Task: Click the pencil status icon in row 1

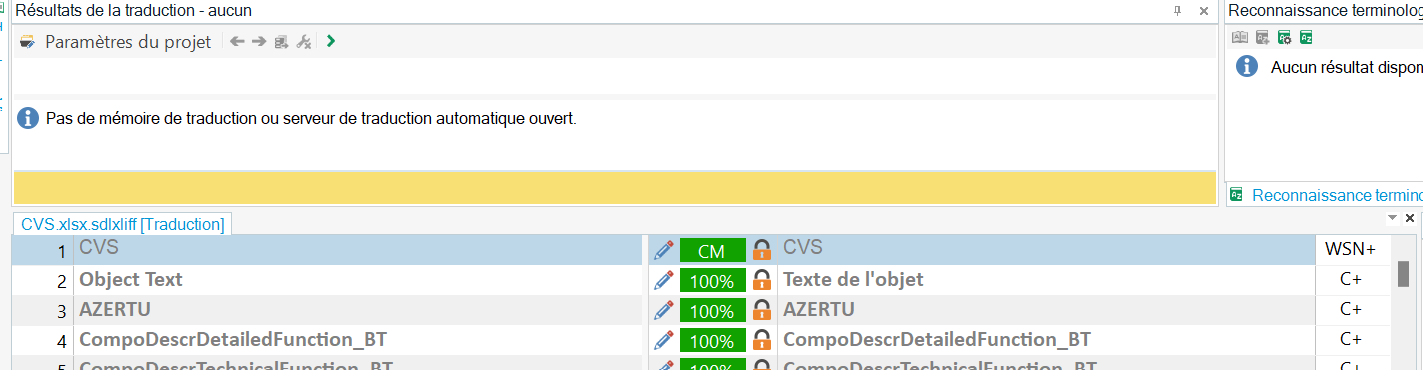Action: [x=662, y=251]
